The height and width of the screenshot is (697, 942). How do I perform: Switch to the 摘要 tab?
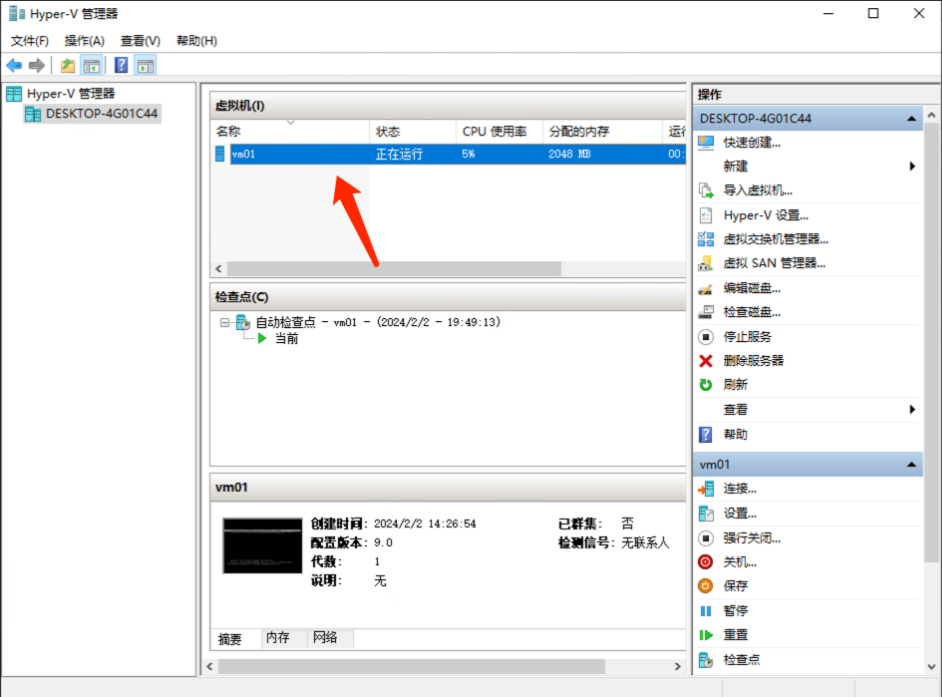pyautogui.click(x=230, y=639)
